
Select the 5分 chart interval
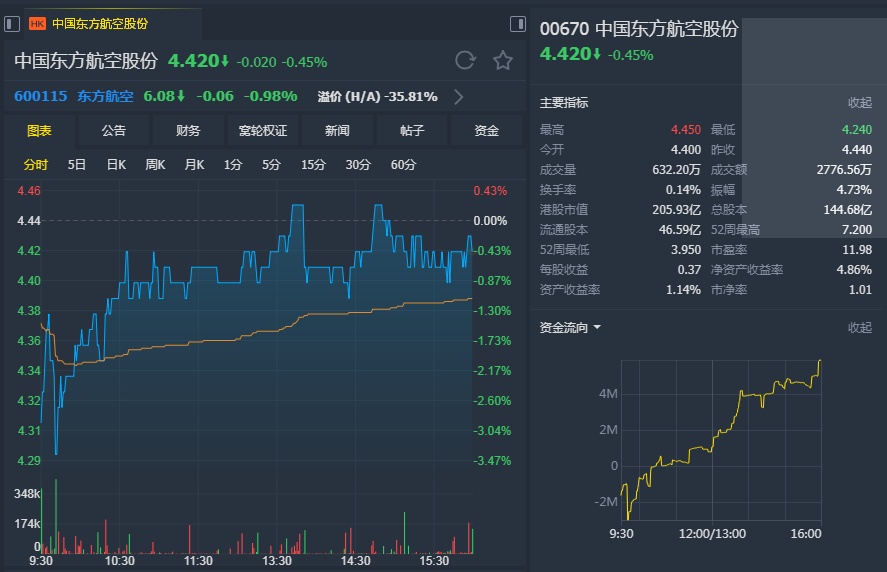[x=271, y=165]
